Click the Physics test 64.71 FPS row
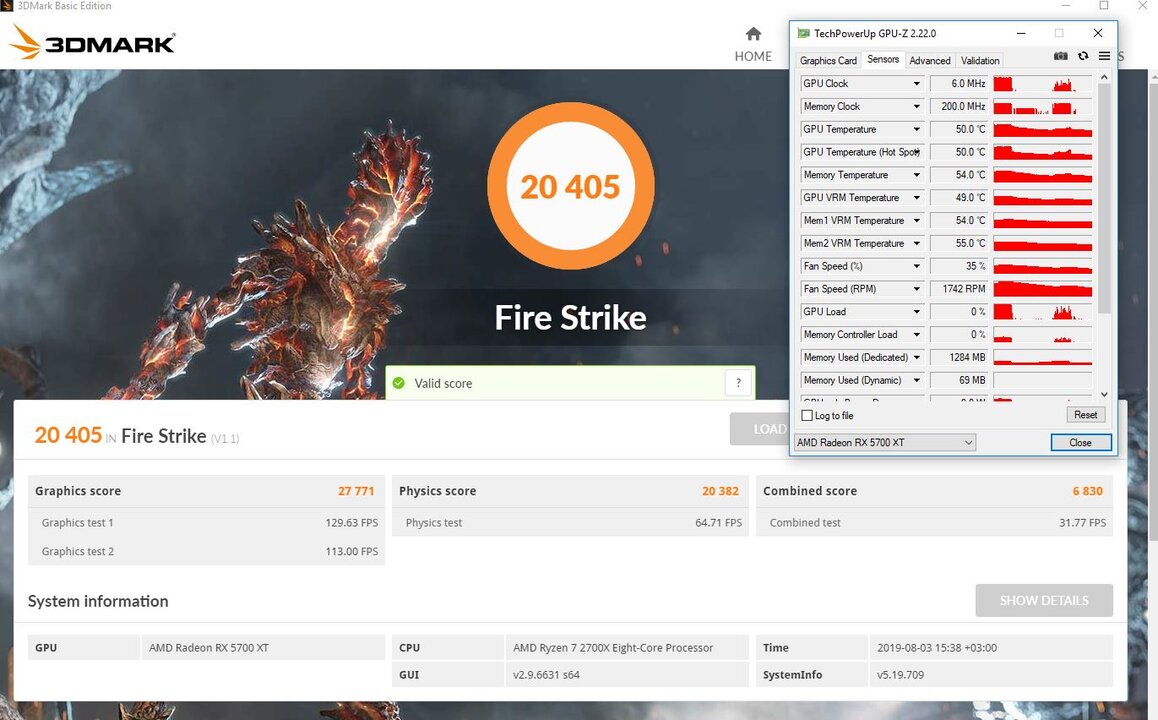 point(570,522)
